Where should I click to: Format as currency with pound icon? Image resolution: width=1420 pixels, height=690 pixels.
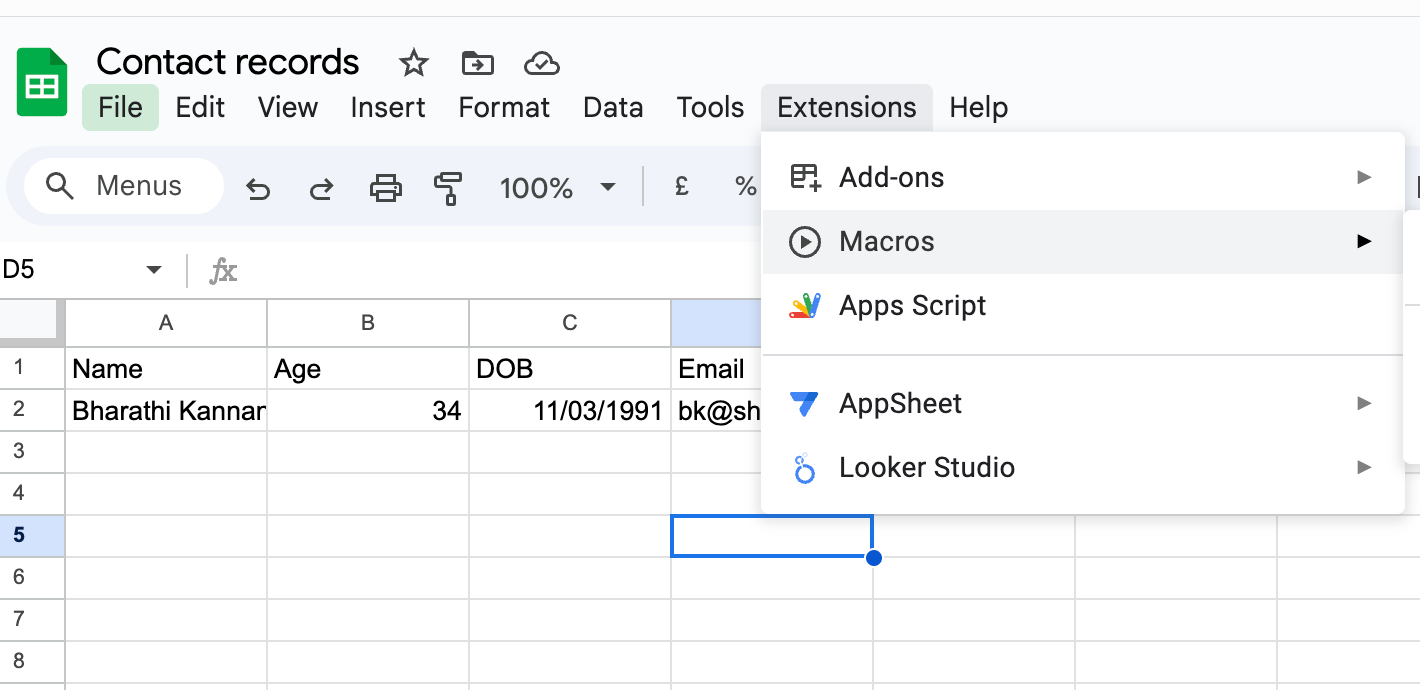pos(682,187)
